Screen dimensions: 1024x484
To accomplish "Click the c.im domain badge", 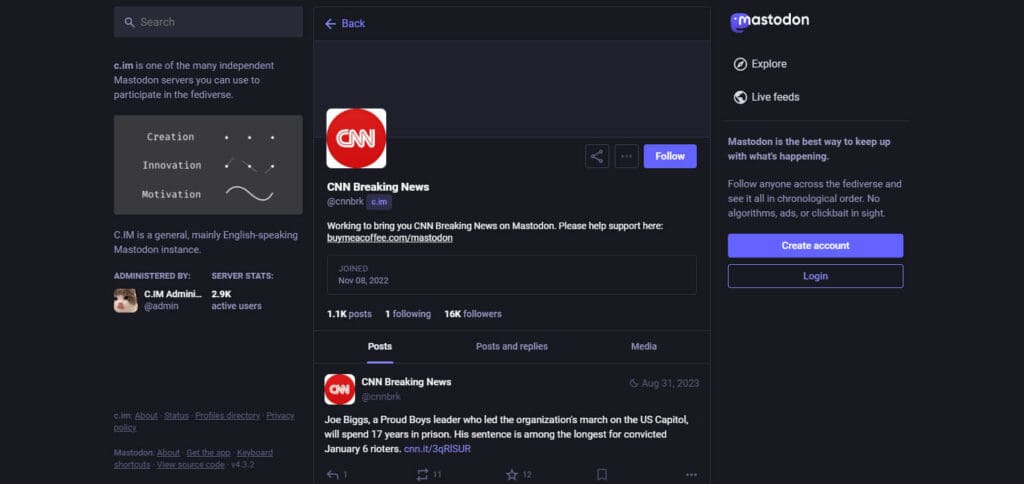I will tap(379, 202).
